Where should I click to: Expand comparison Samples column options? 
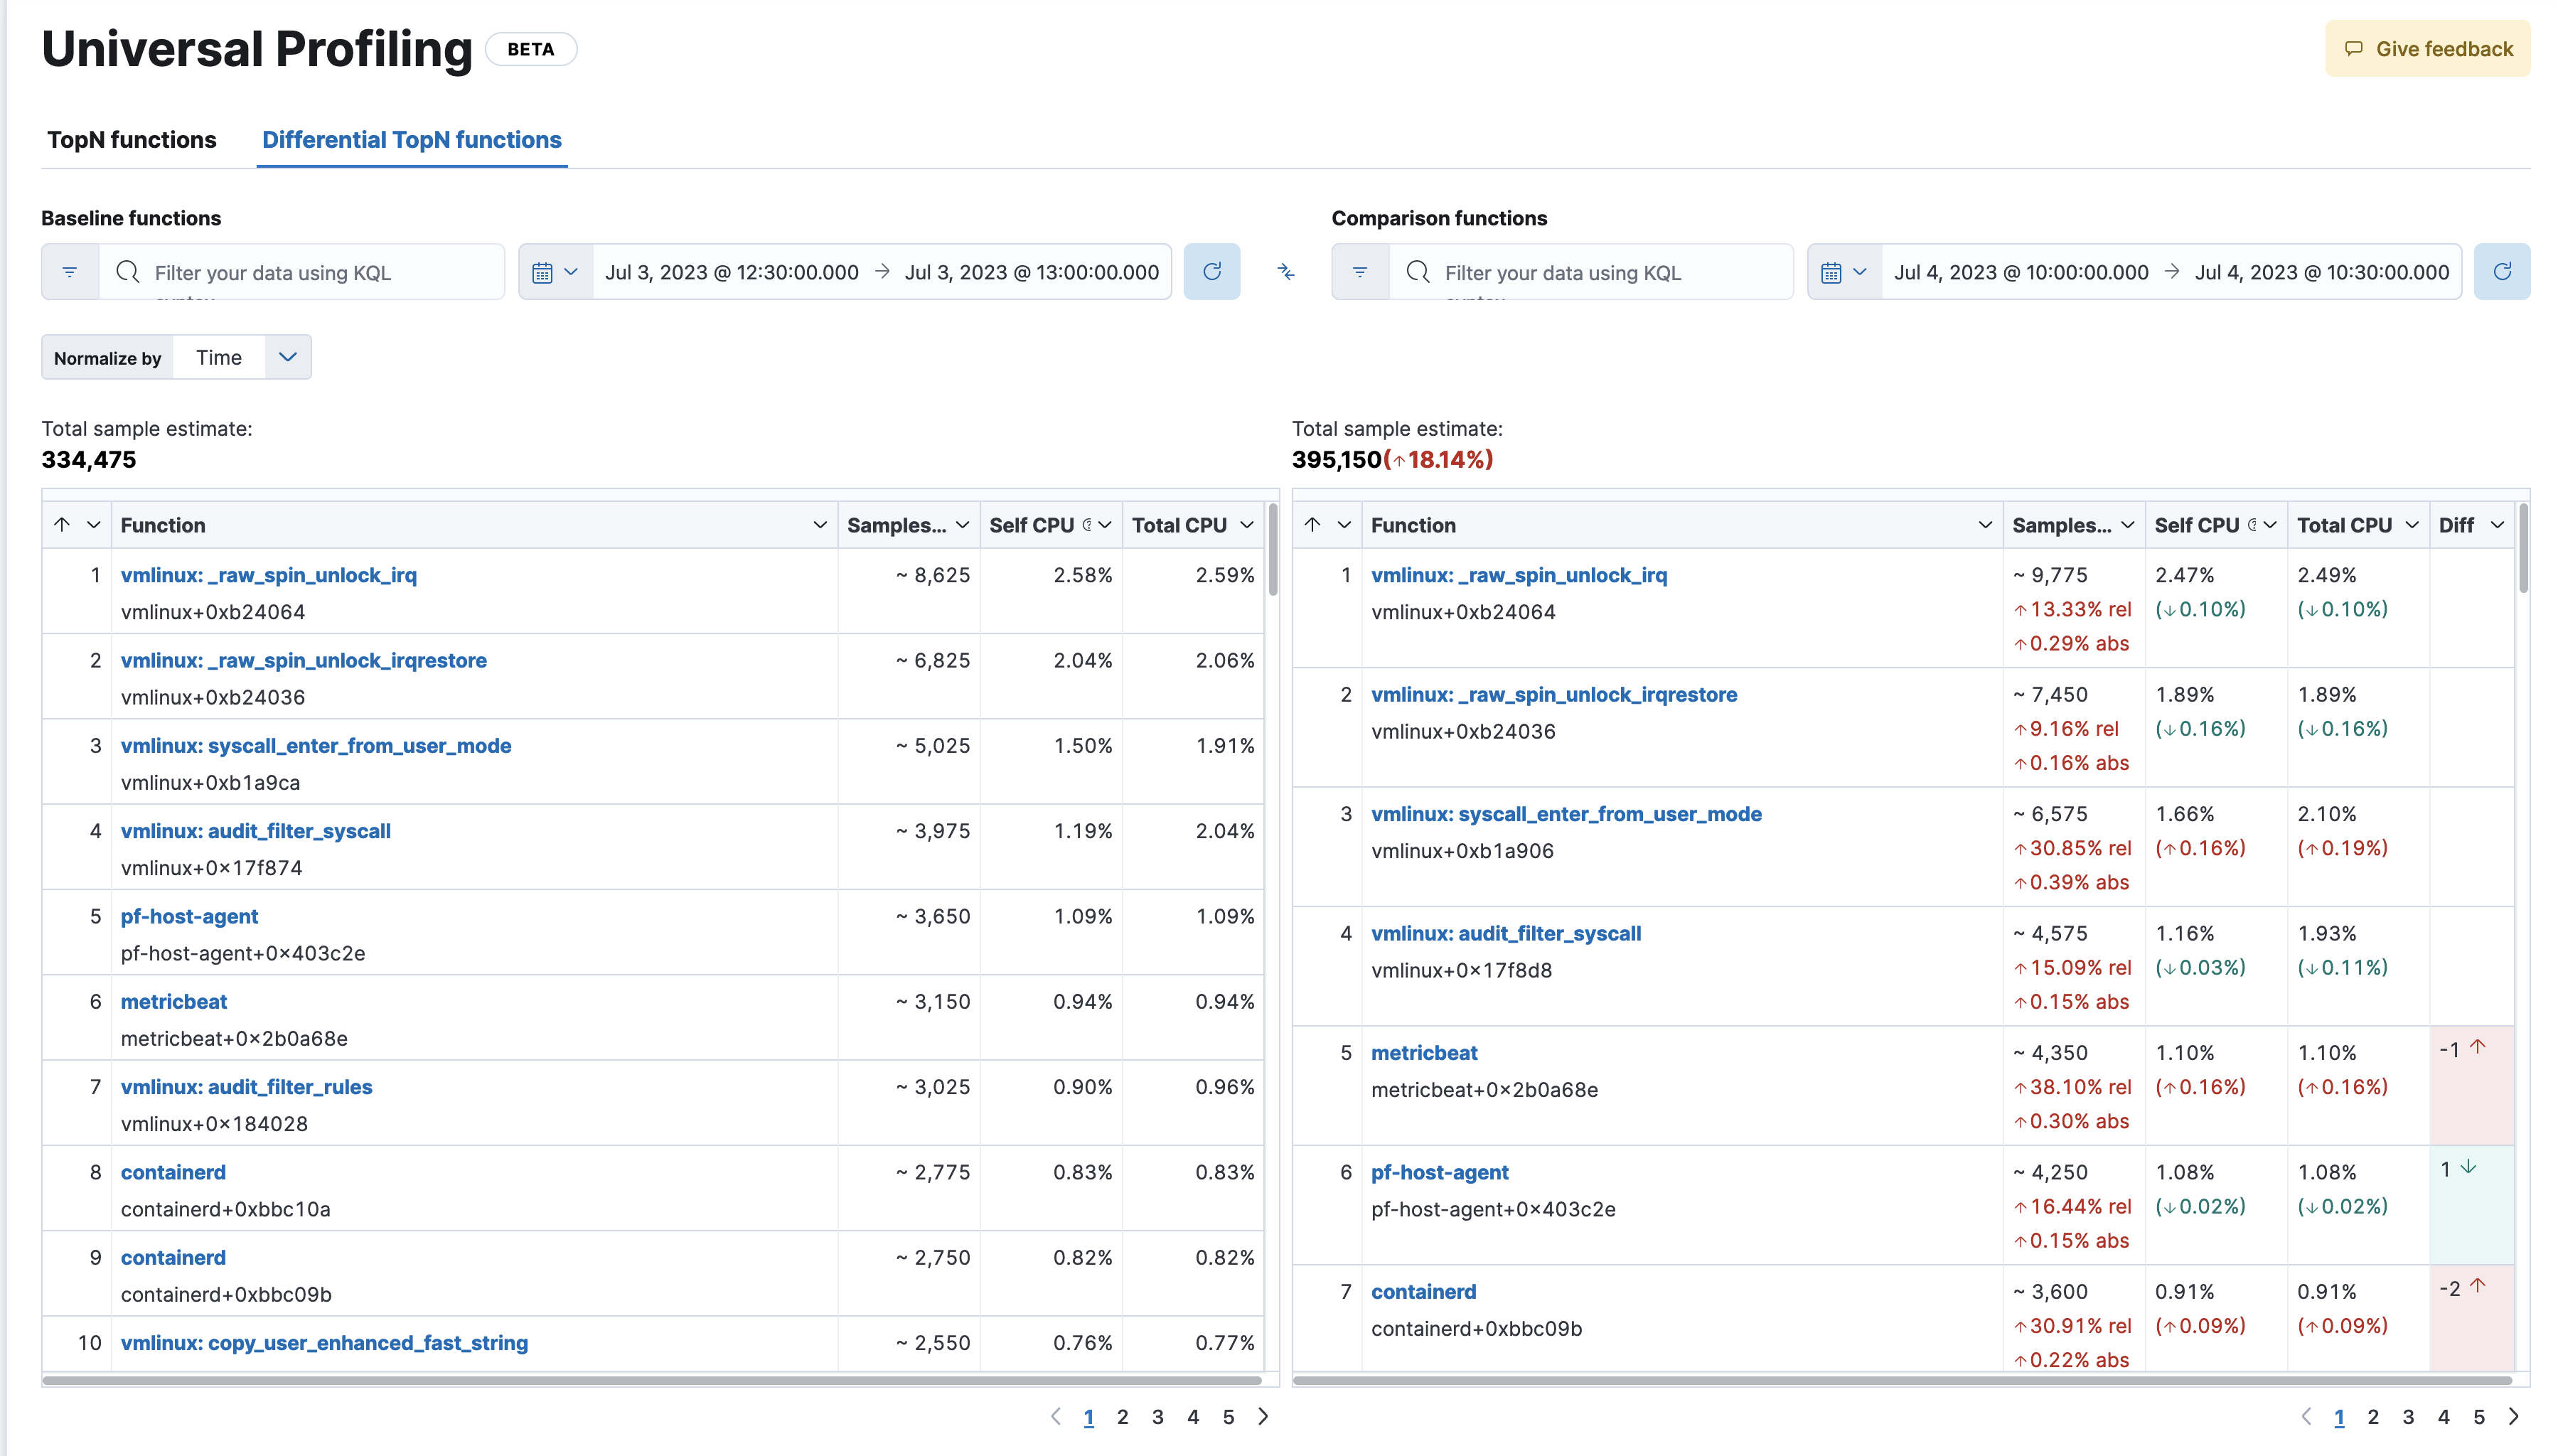tap(2127, 525)
